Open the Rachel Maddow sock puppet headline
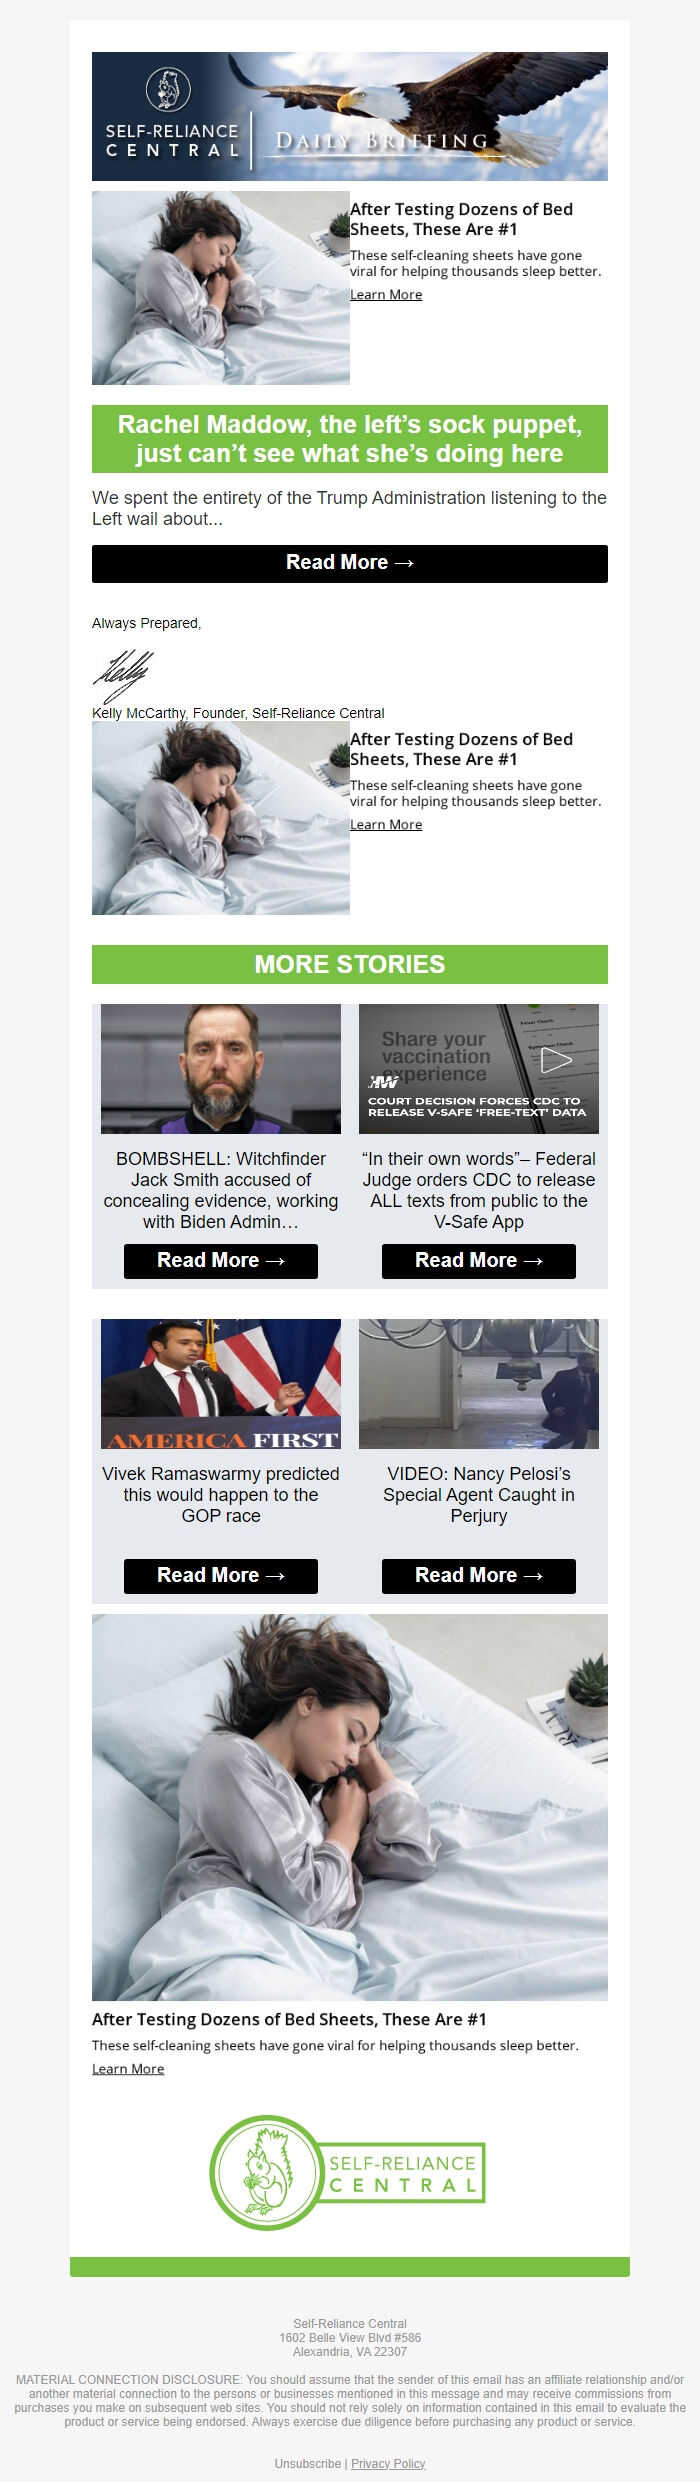Viewport: 700px width, 2482px height. coord(350,439)
